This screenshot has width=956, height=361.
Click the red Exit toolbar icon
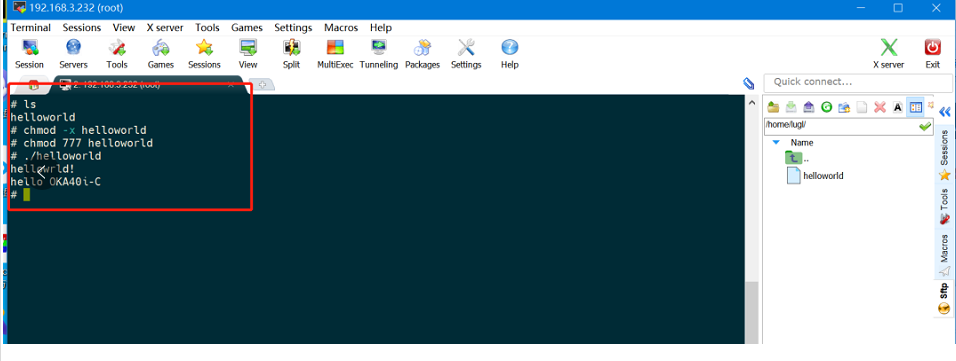(x=932, y=54)
